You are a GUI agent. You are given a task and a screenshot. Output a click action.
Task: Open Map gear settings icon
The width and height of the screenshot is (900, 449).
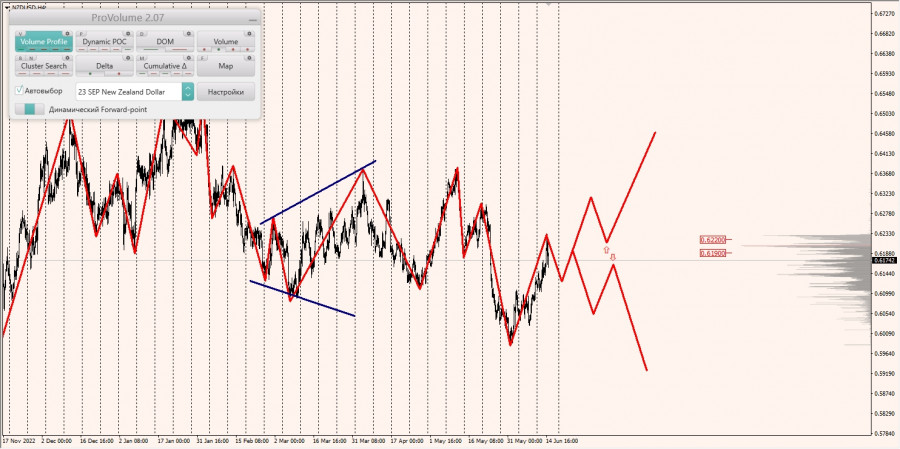249,58
